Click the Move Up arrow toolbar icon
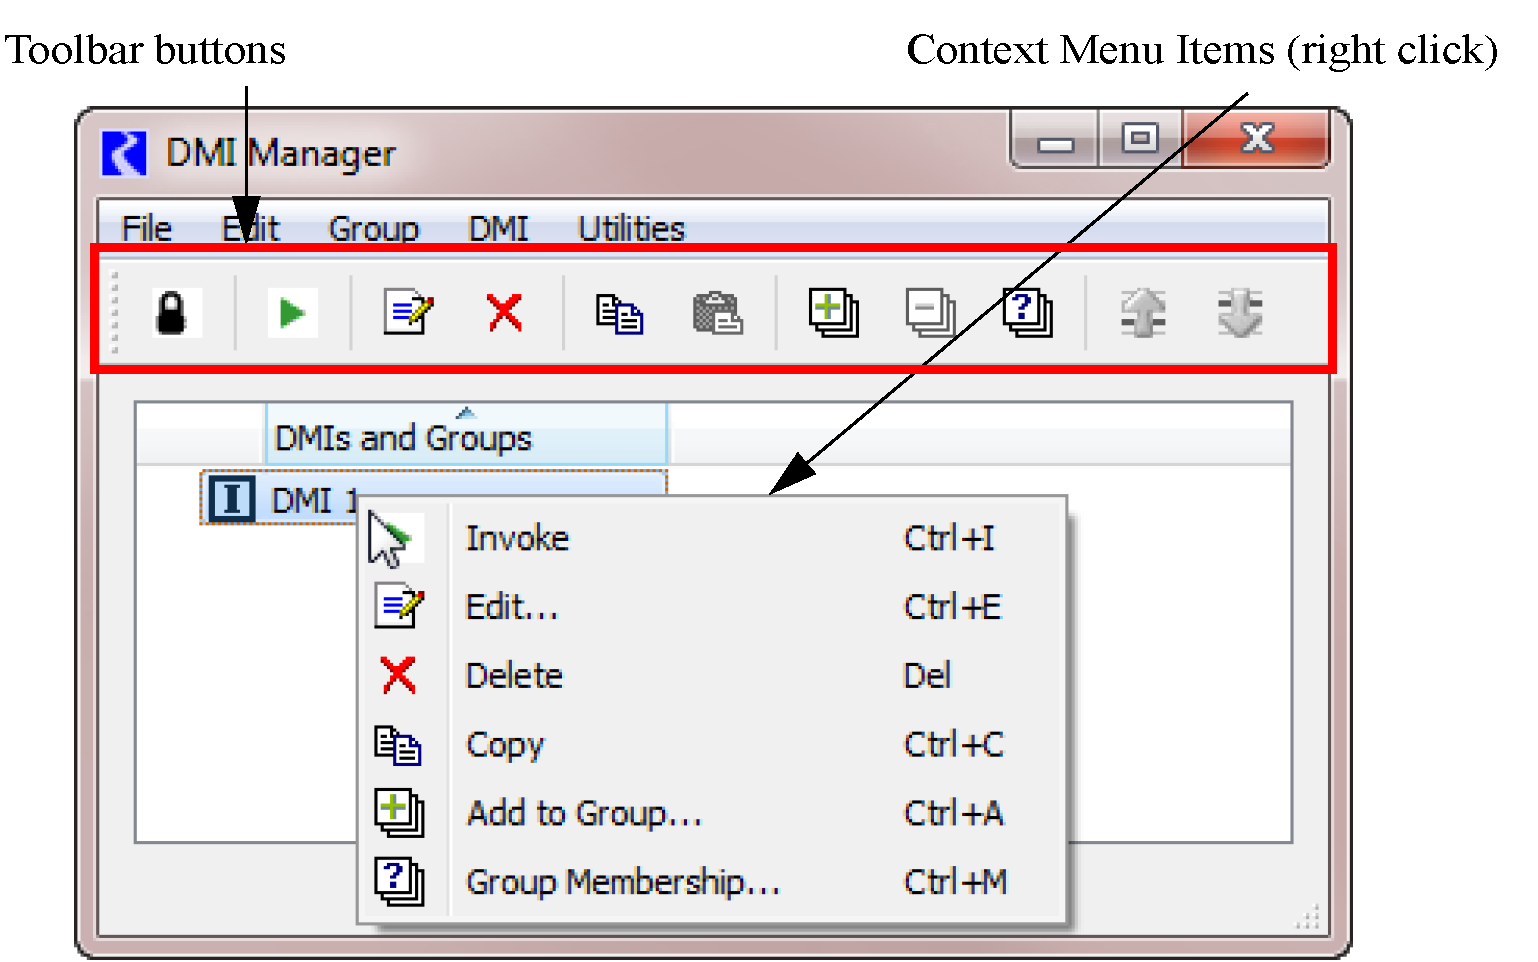The width and height of the screenshot is (1538, 962). (x=1143, y=313)
